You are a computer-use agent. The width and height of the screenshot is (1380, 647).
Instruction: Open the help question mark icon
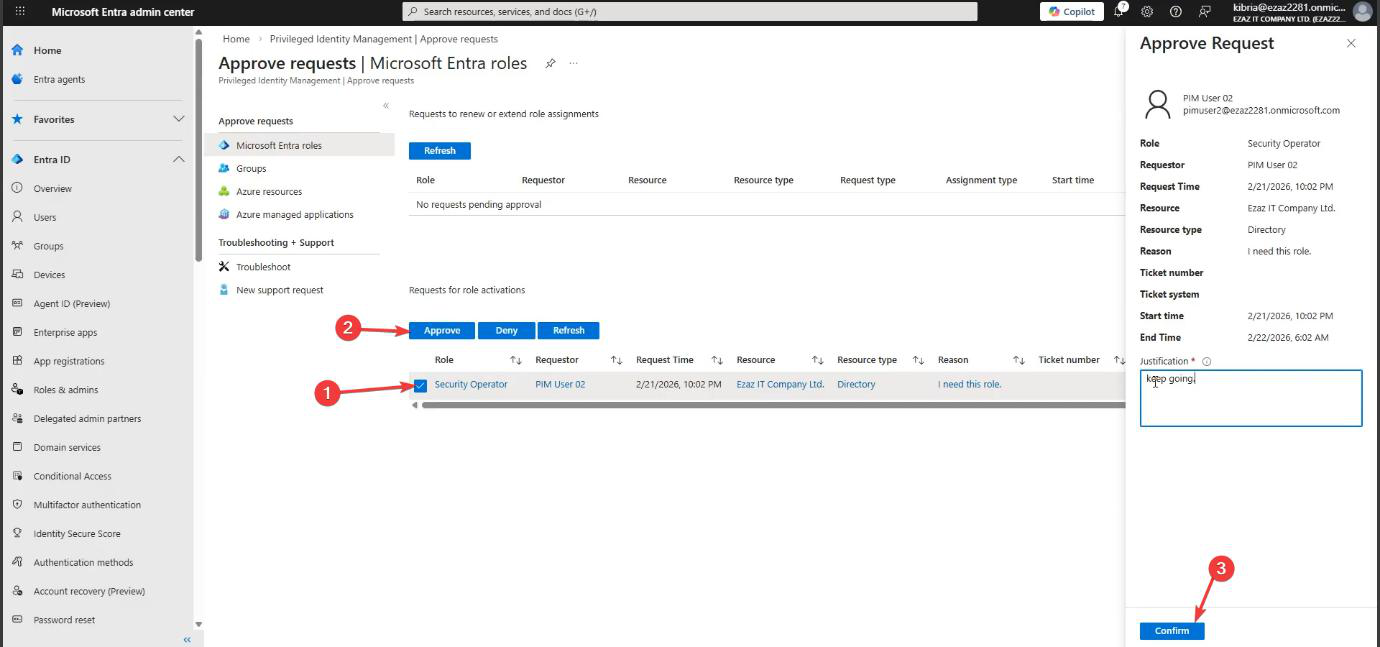click(1176, 12)
